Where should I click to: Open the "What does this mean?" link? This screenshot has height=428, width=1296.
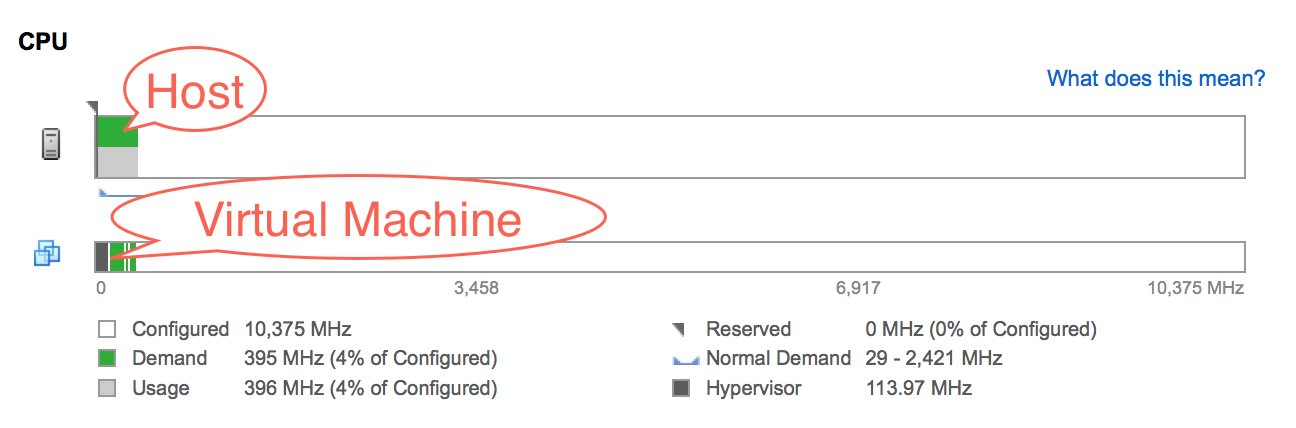[1156, 77]
